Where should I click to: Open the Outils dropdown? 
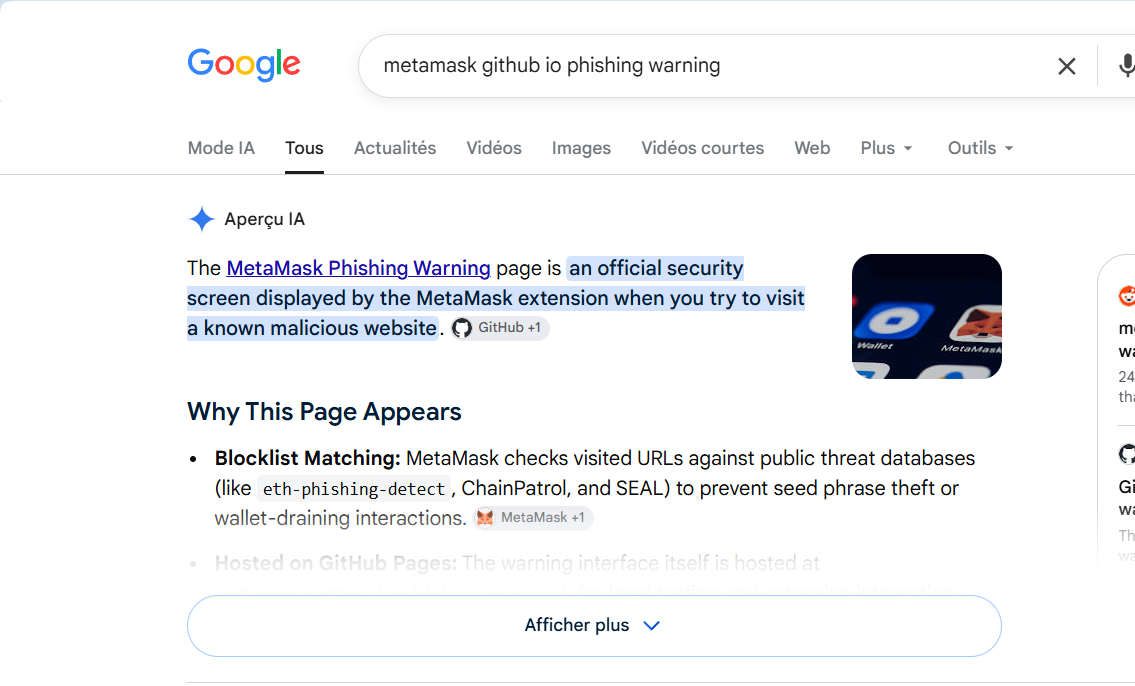[980, 148]
